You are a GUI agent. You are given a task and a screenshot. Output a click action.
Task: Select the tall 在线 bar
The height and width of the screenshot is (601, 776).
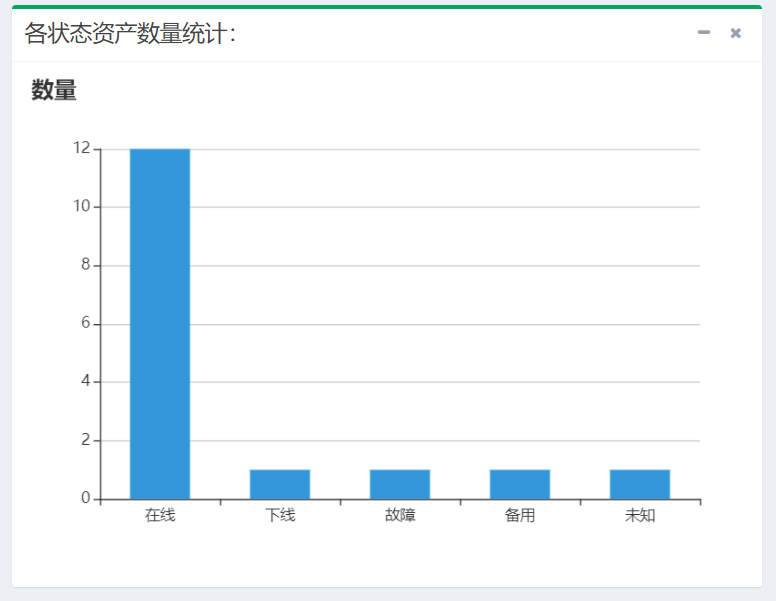[160, 323]
